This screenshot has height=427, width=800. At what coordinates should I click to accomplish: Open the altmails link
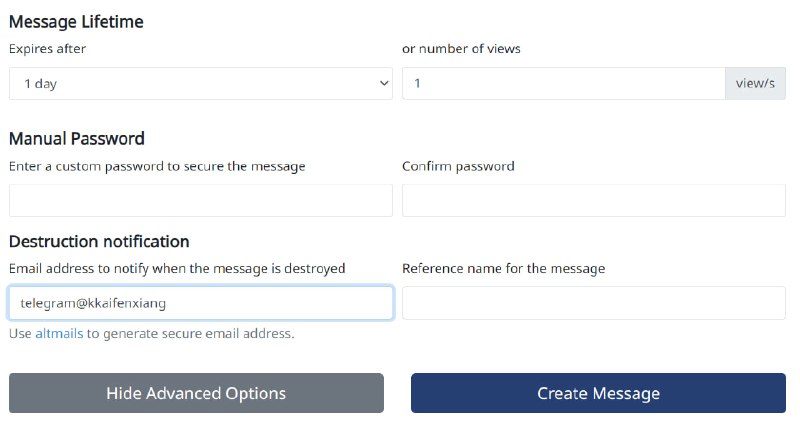(x=59, y=333)
